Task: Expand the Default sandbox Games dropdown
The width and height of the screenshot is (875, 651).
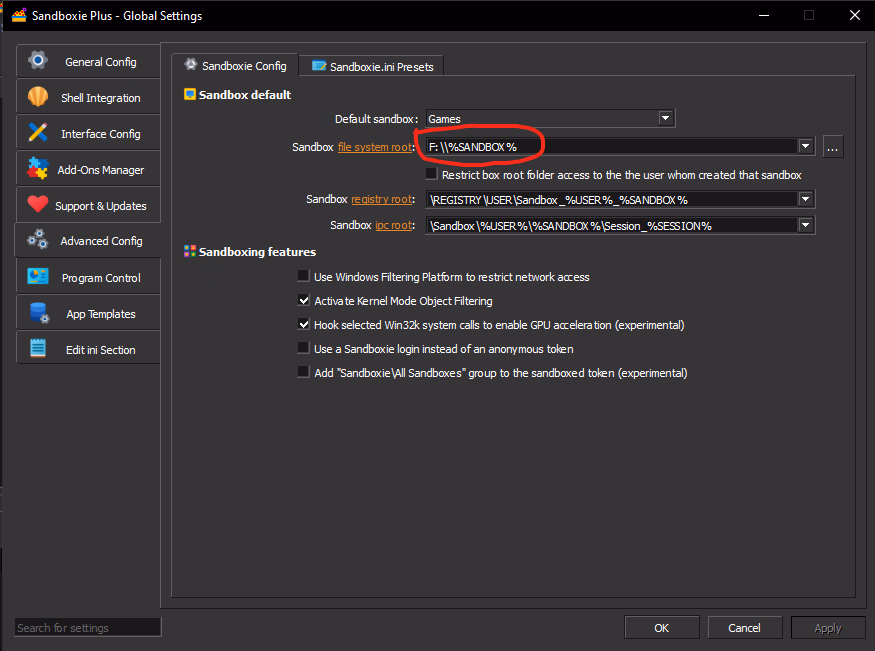Action: pos(665,118)
